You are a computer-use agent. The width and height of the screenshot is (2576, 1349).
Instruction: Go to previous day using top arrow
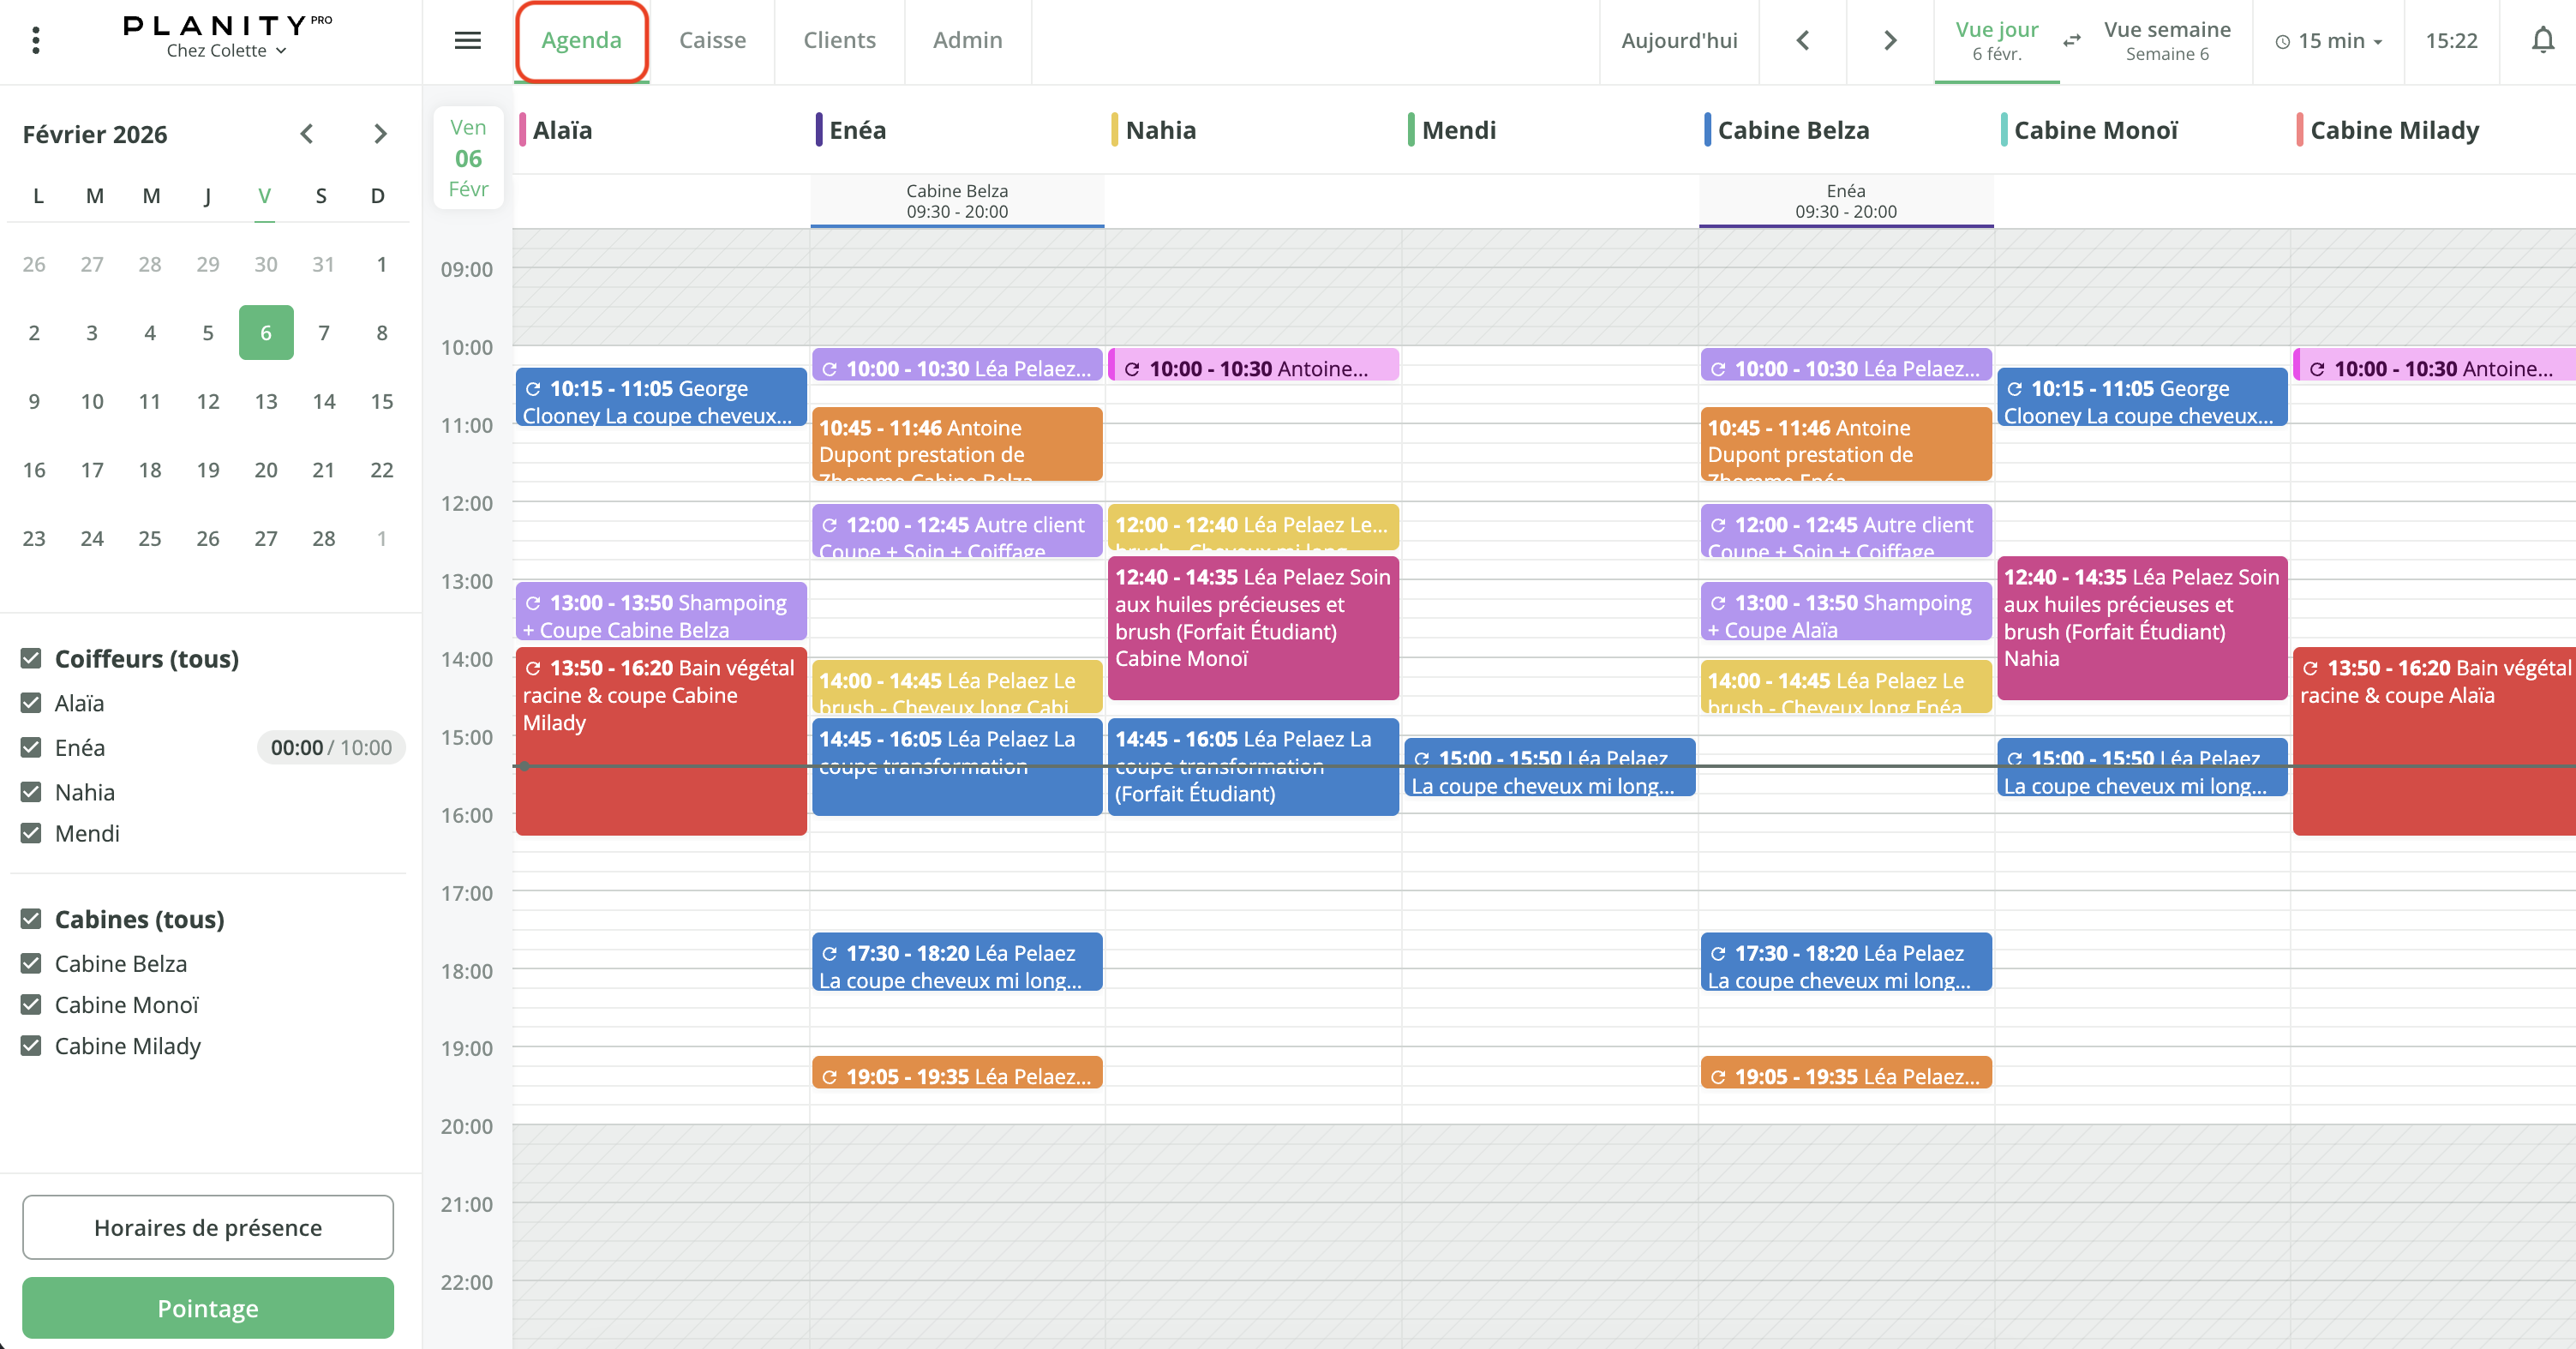click(1802, 40)
